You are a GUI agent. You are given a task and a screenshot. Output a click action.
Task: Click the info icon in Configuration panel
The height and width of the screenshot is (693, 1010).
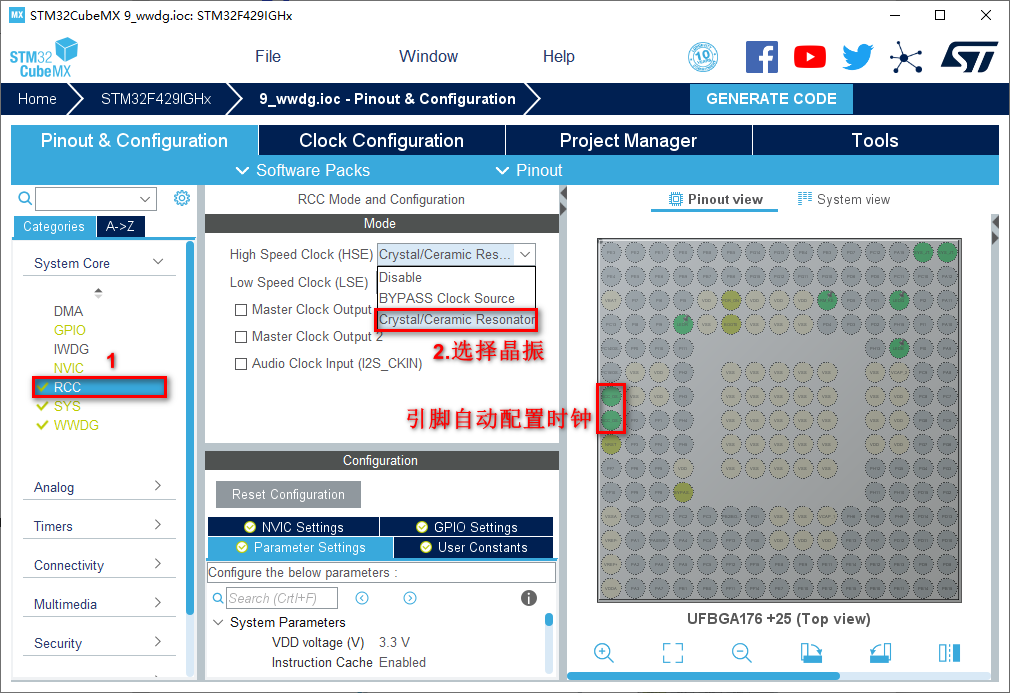tap(529, 598)
